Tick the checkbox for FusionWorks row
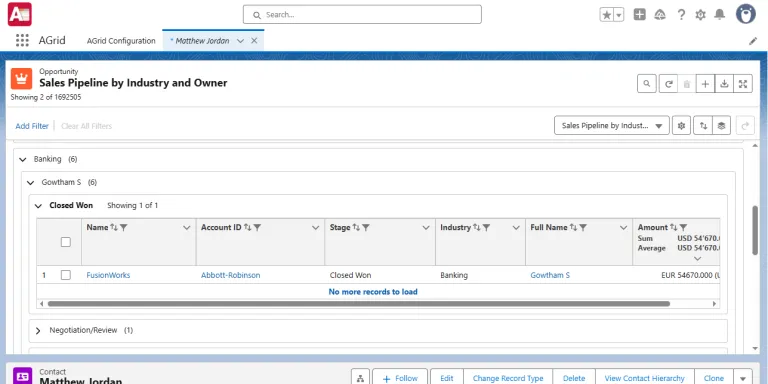The height and width of the screenshot is (384, 768). coord(66,275)
